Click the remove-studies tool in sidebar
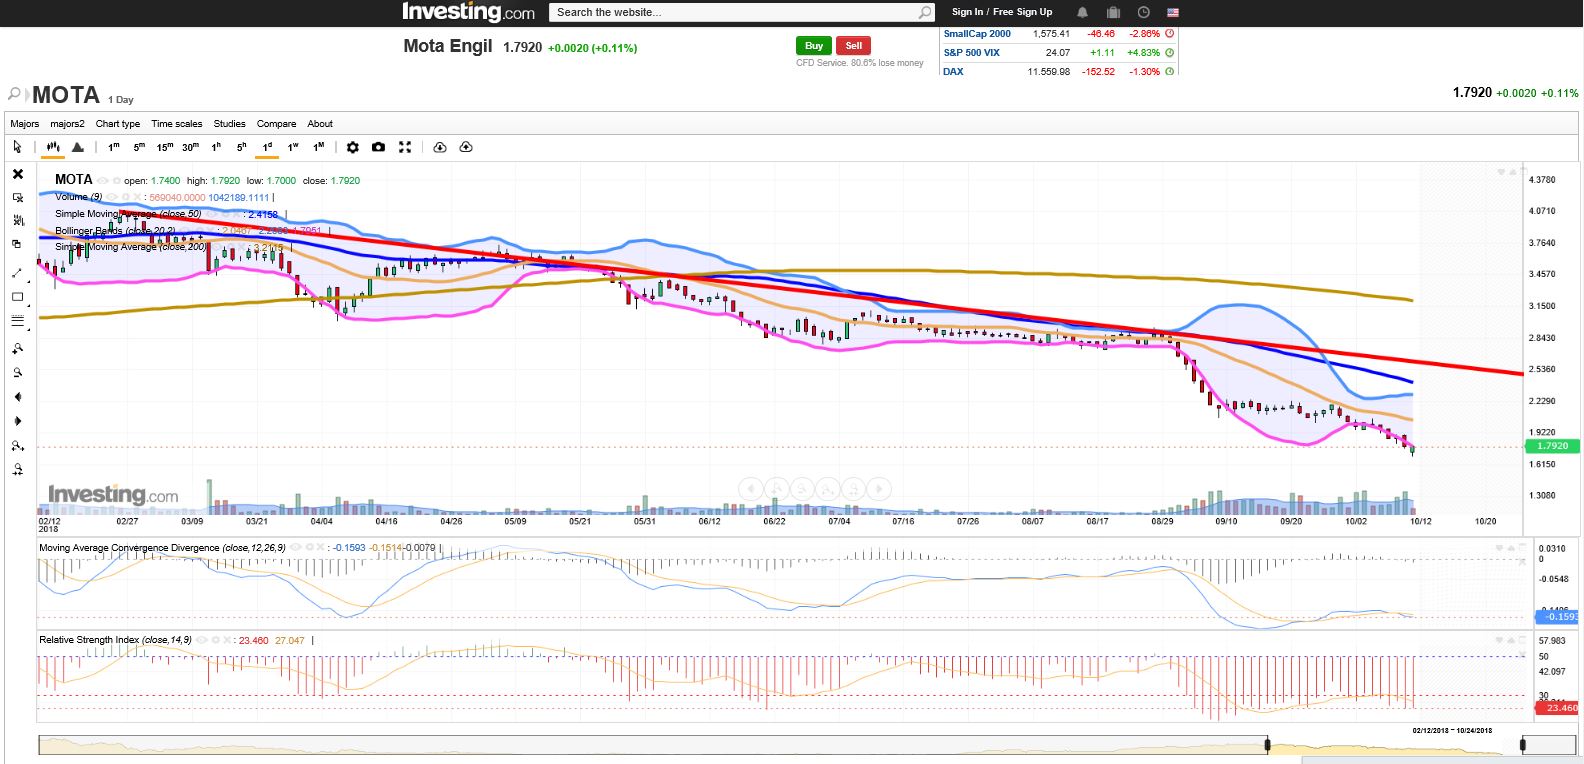 click(18, 221)
